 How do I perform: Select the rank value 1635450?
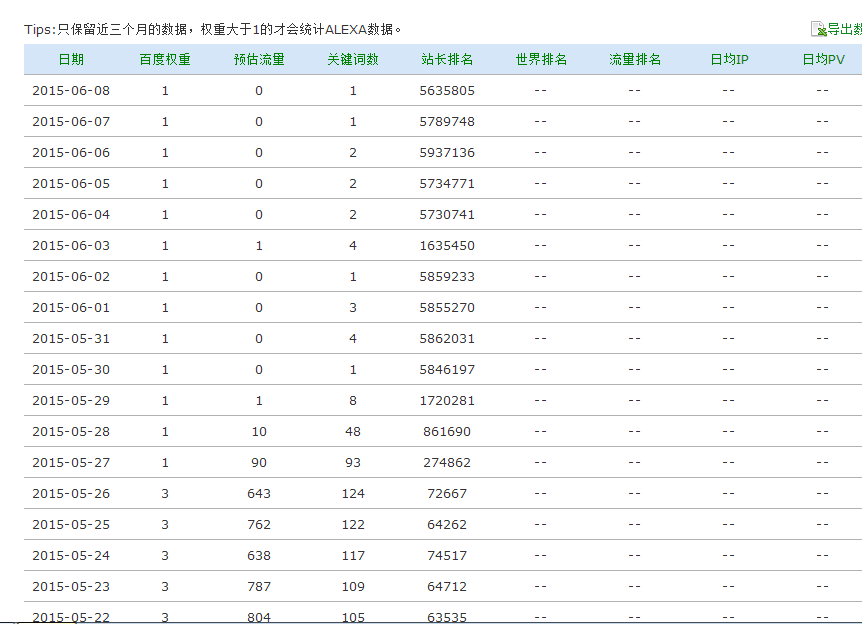pos(447,246)
